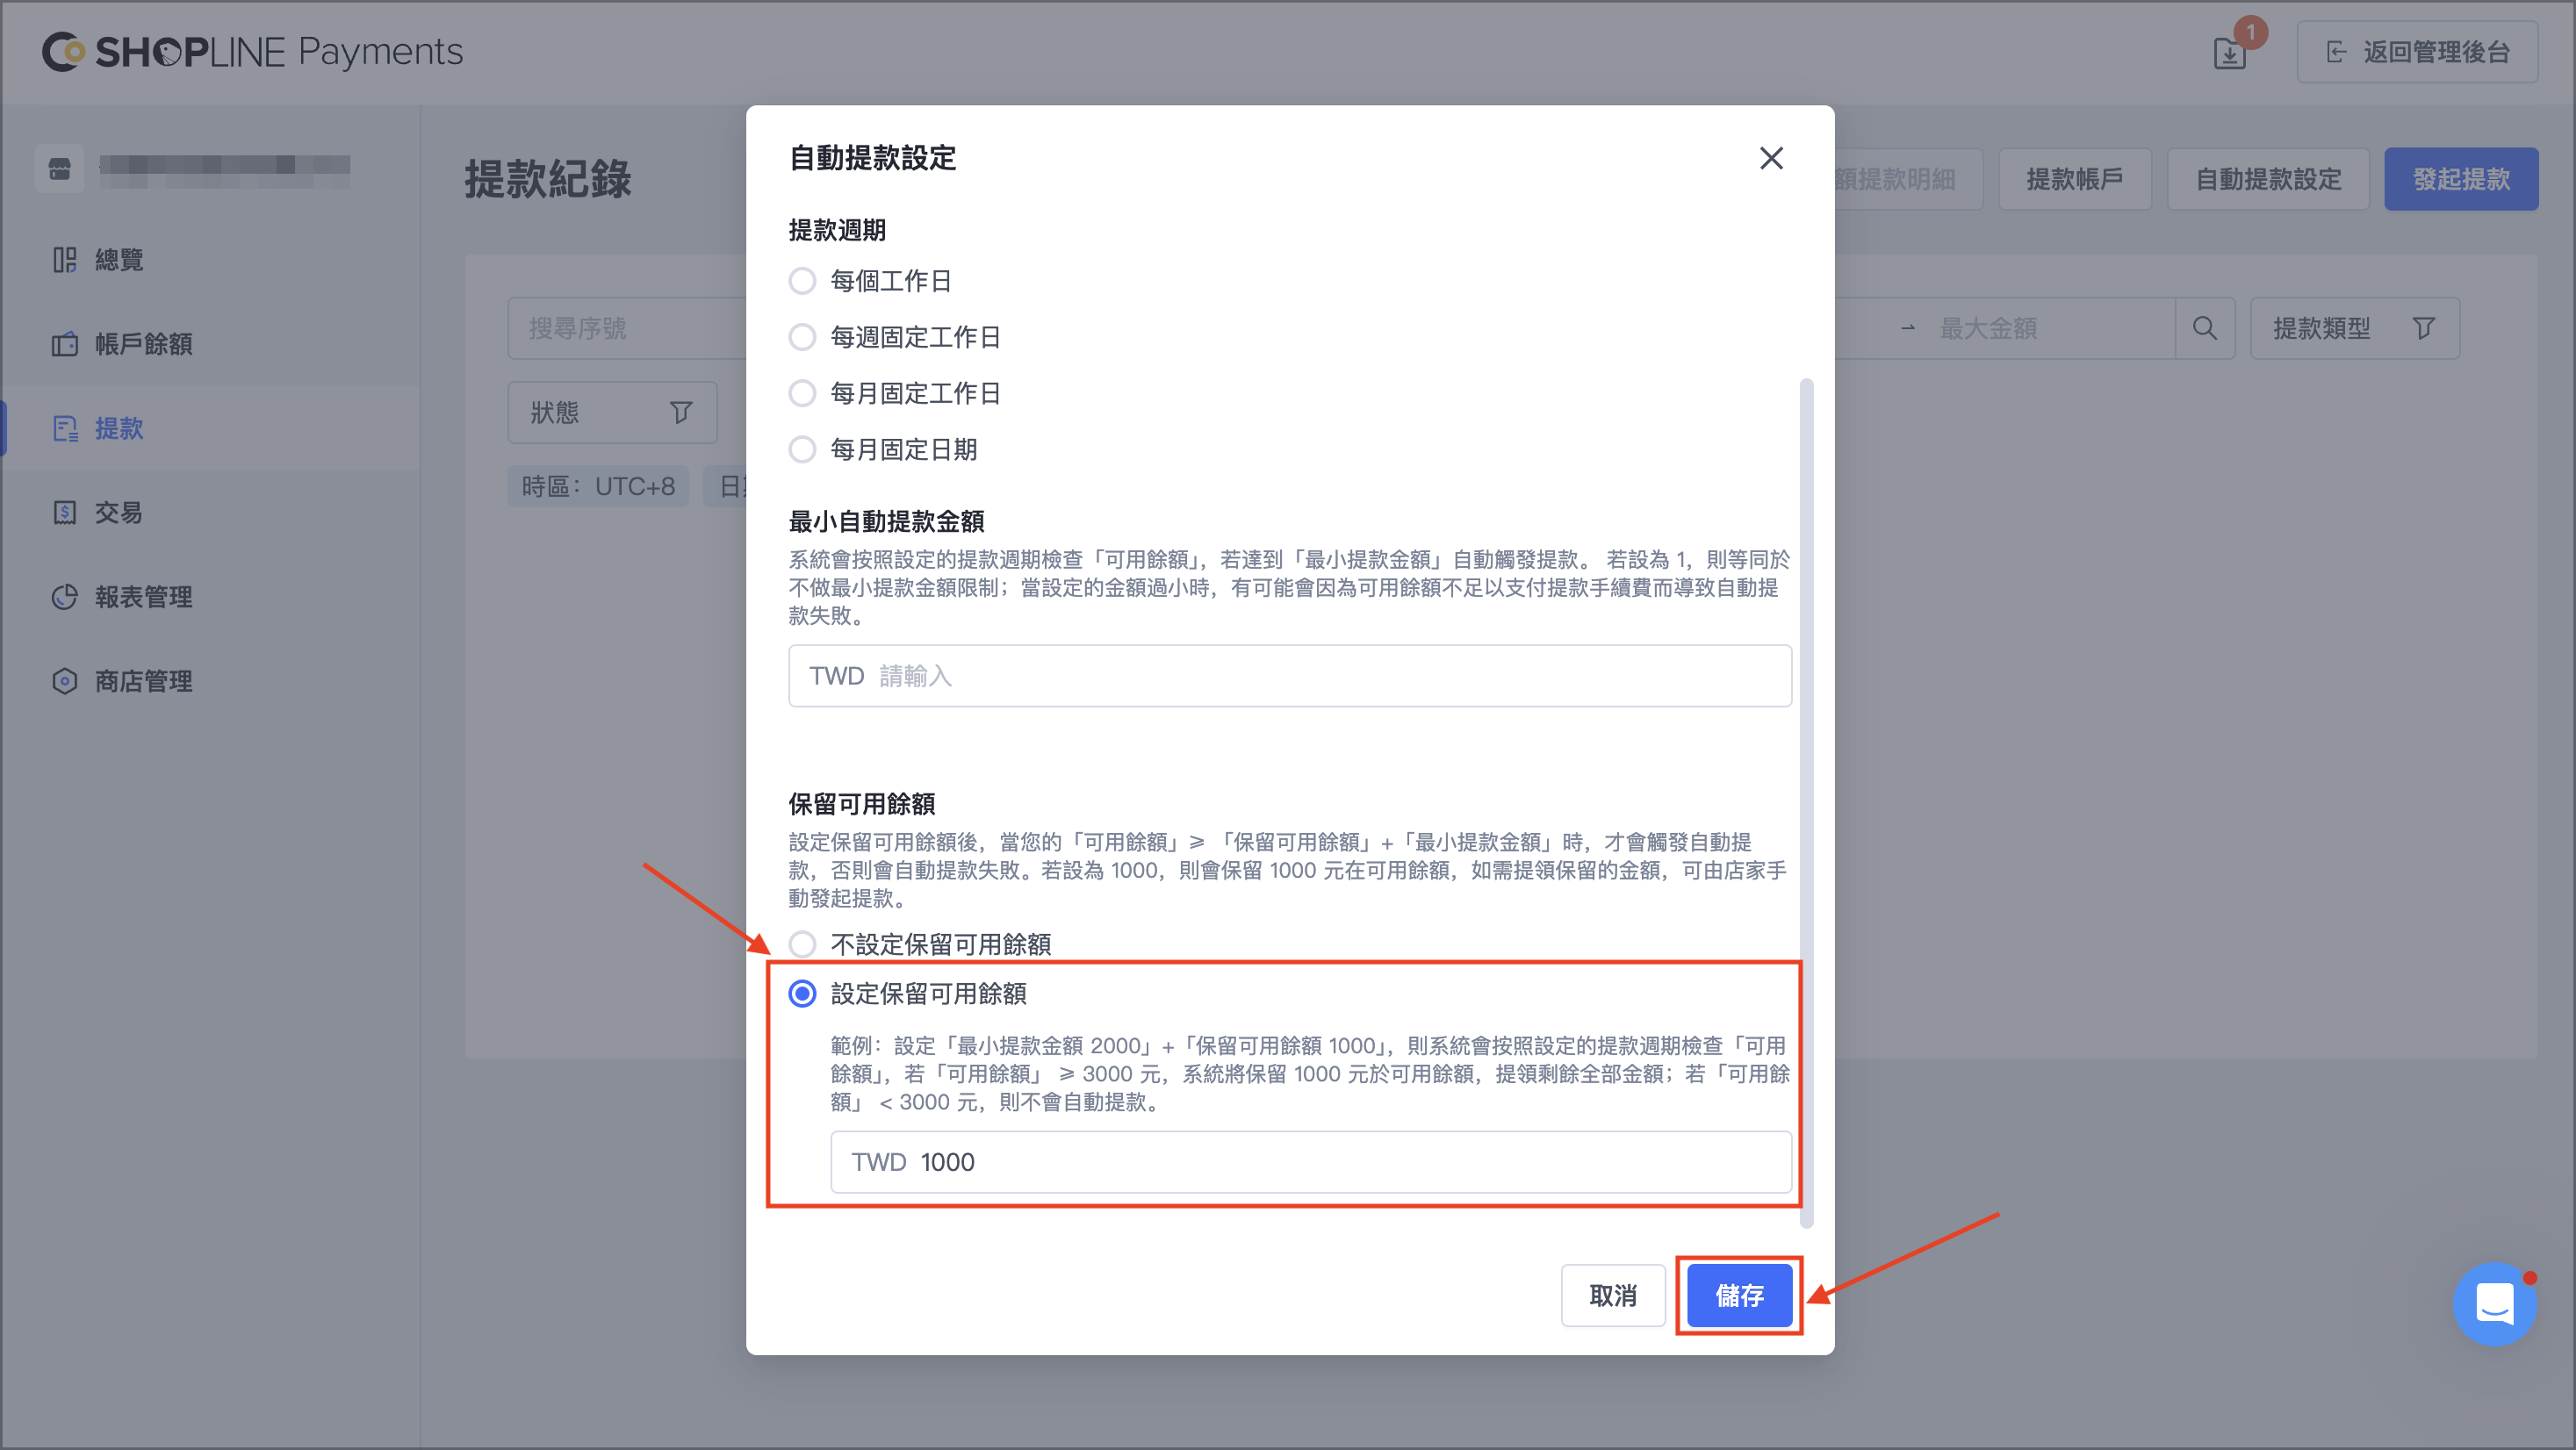Click the 保留可用餘額 input showing 1000
Viewport: 2576px width, 1450px height.
tap(1311, 1162)
